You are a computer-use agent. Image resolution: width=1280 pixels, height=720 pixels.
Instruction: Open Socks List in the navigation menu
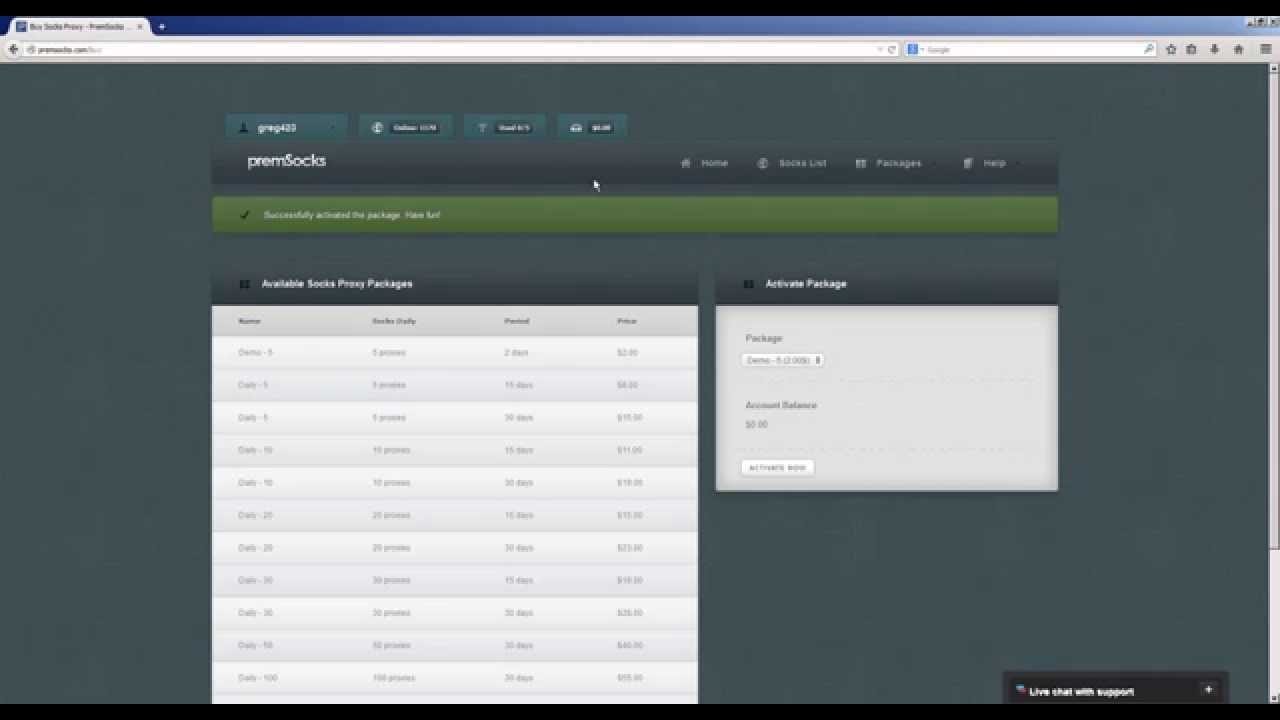[803, 163]
